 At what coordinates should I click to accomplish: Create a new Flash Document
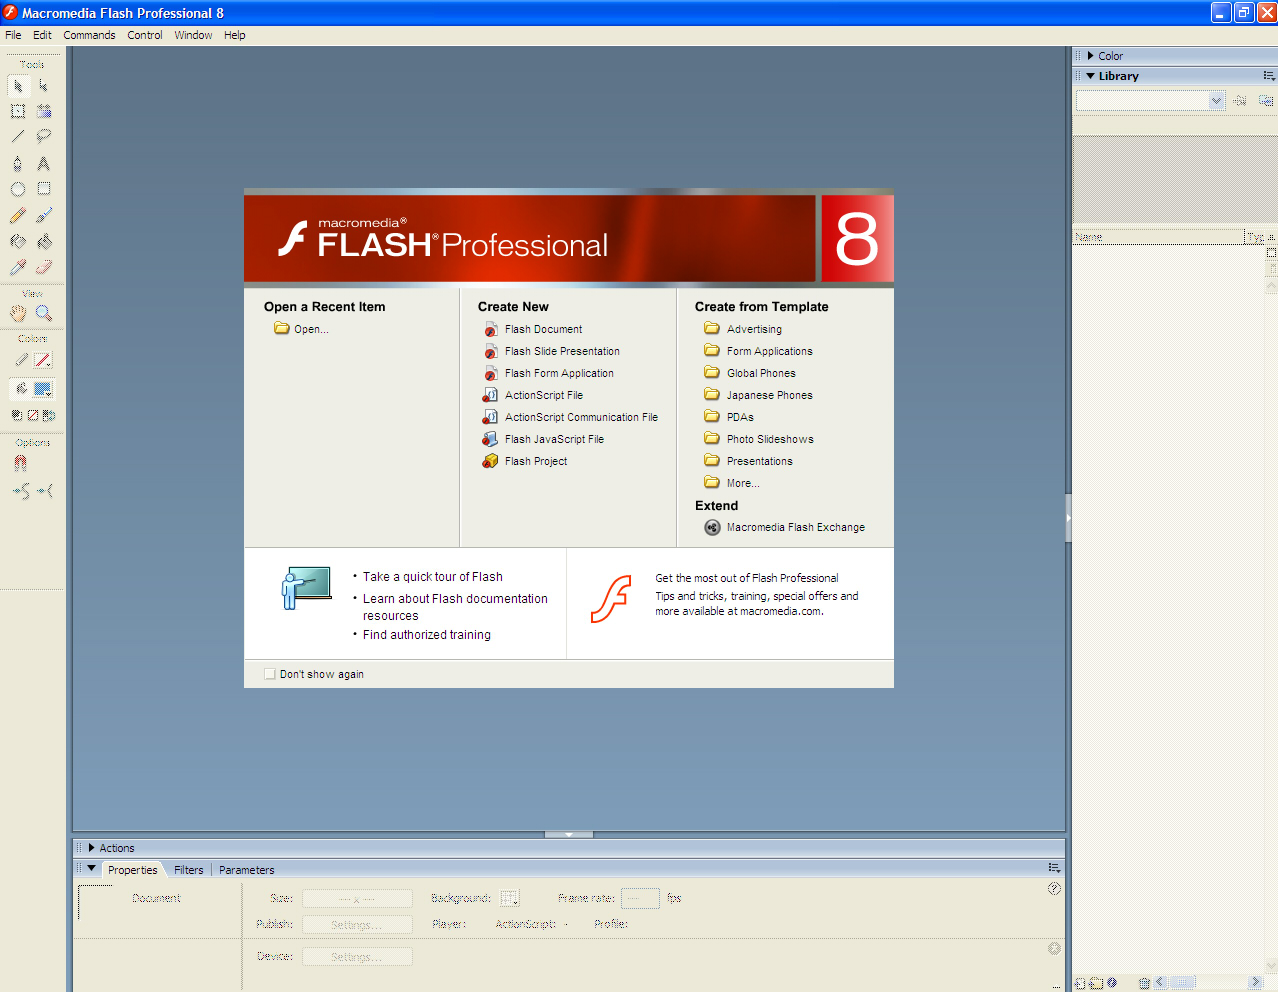pyautogui.click(x=543, y=329)
